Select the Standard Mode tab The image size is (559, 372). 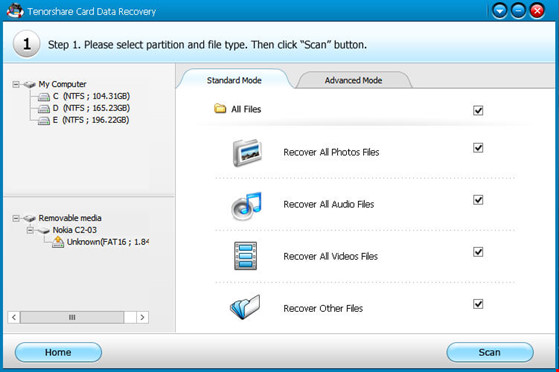(x=234, y=80)
